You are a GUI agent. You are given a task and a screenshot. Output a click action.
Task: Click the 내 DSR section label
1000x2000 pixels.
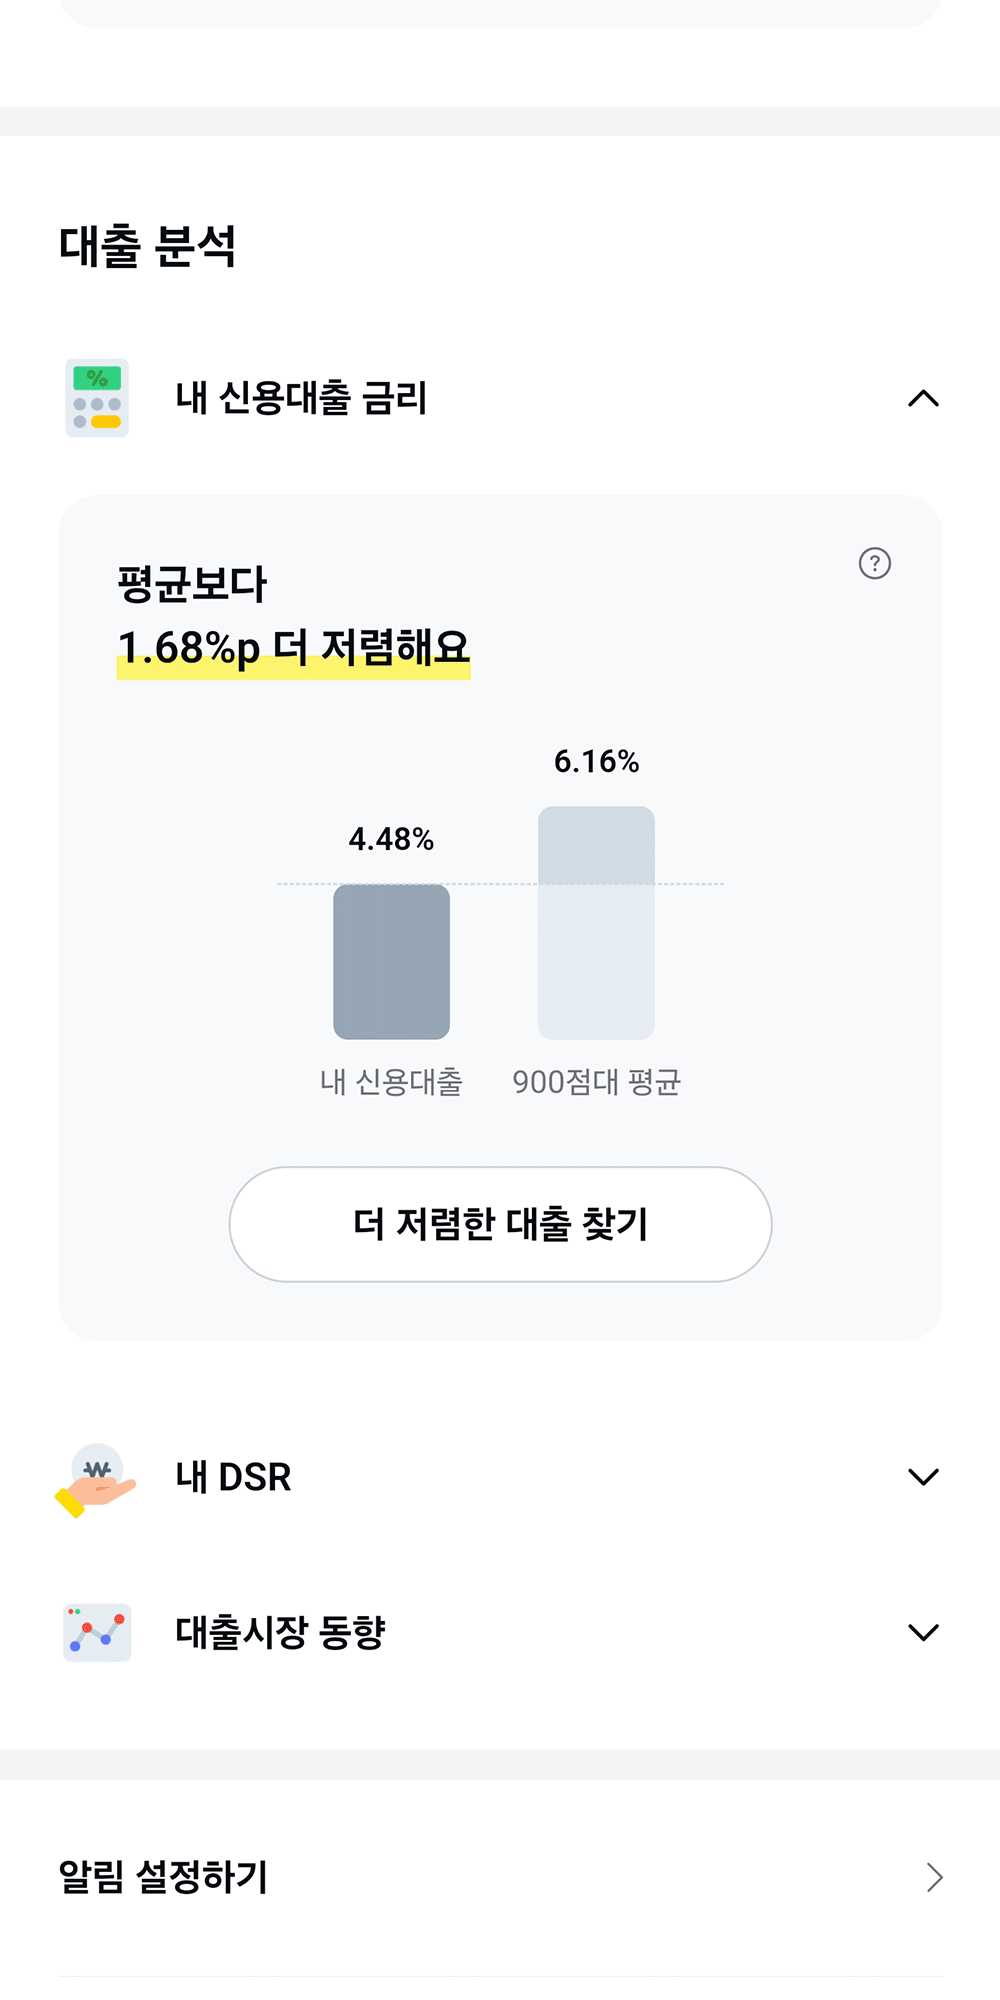233,1477
